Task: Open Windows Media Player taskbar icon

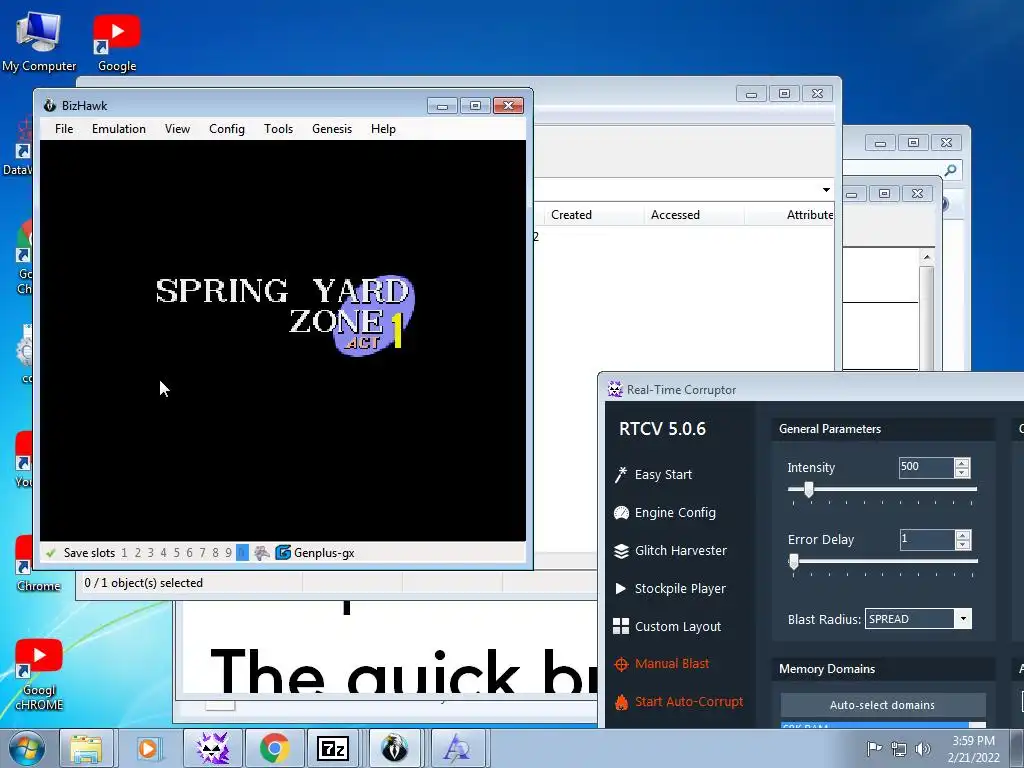Action: [148, 748]
